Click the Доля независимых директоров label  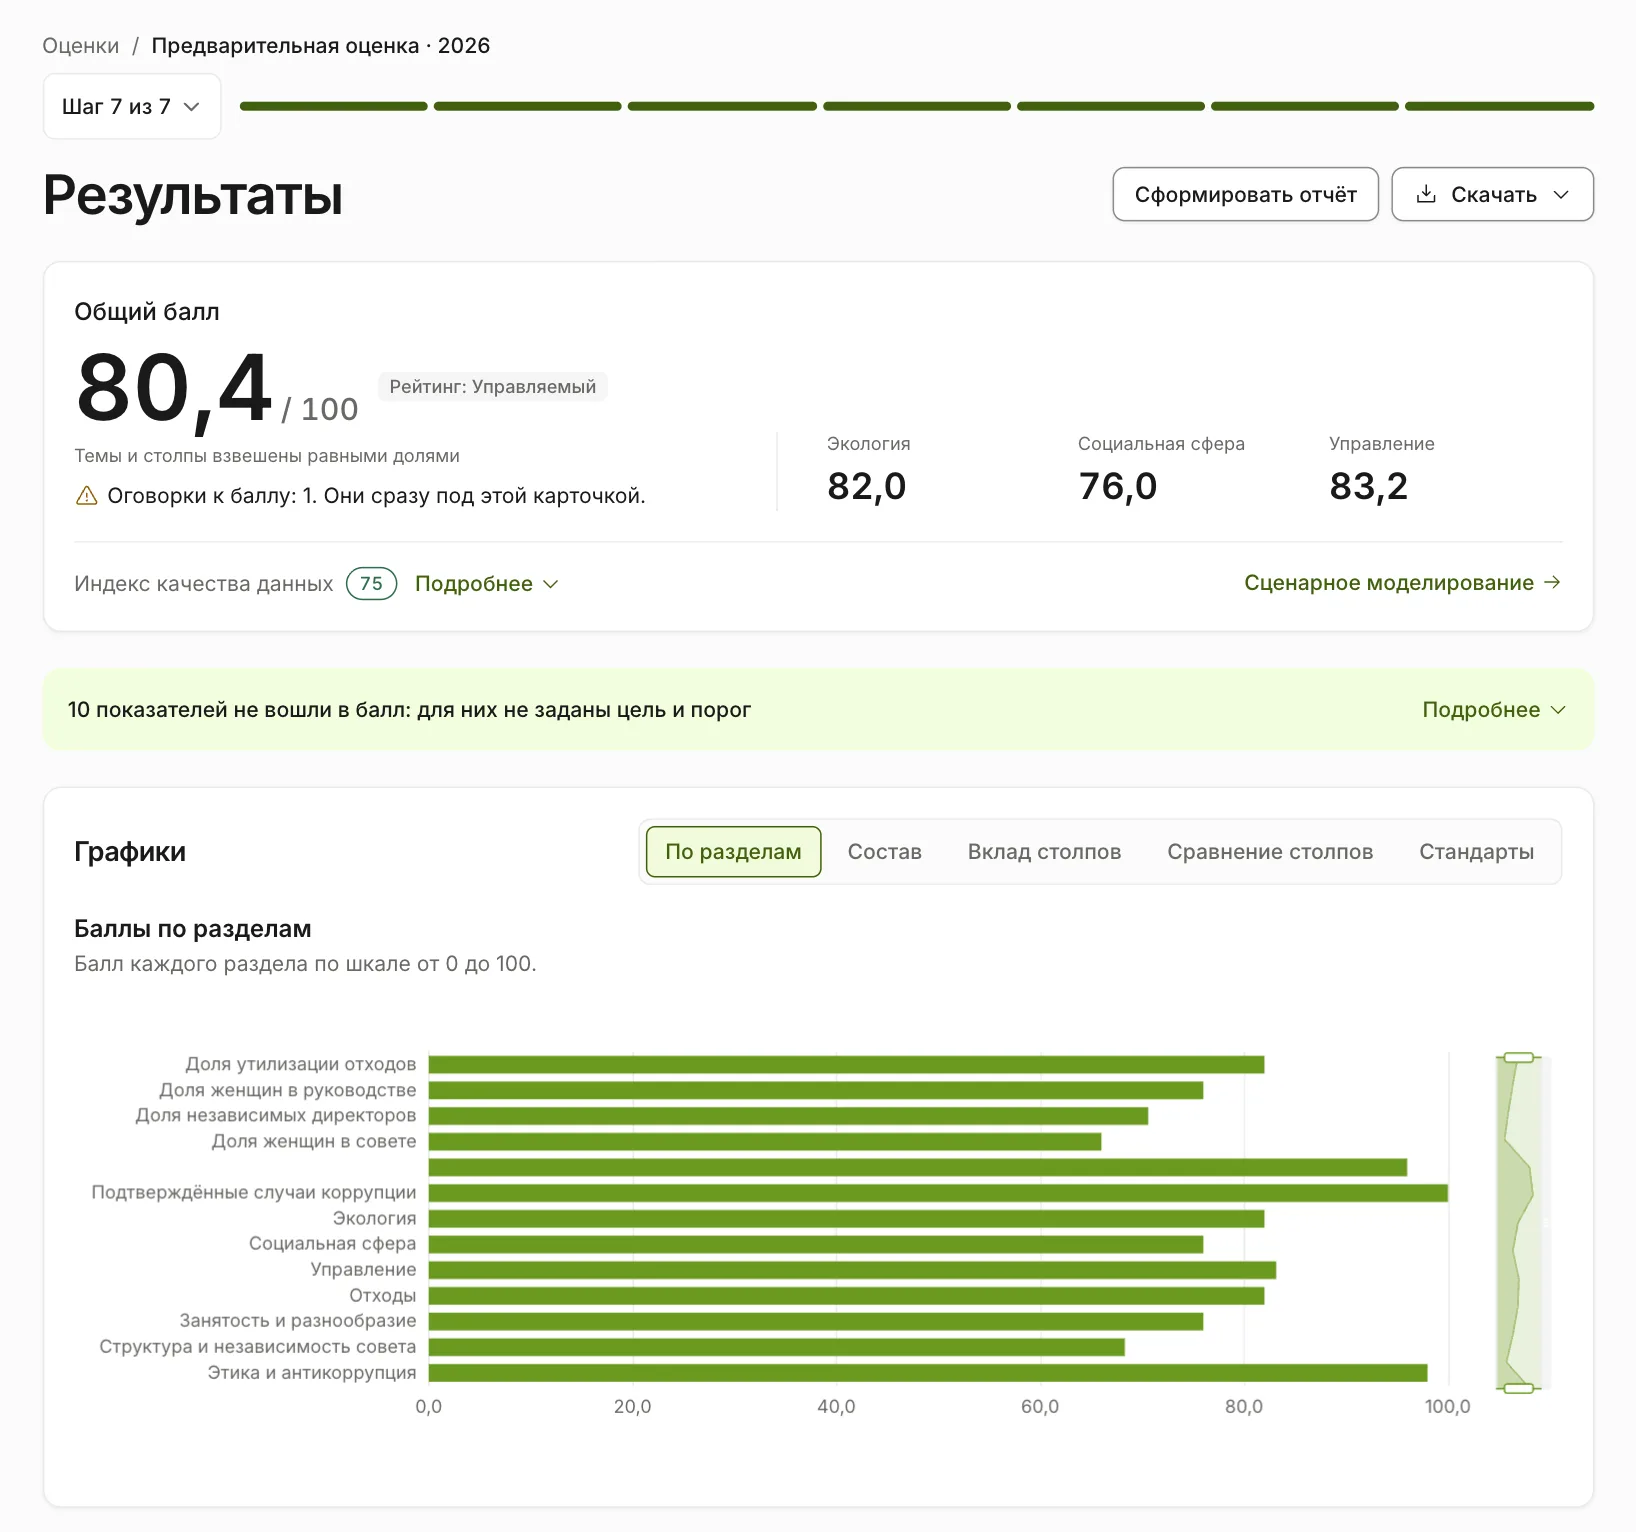pyautogui.click(x=276, y=1115)
